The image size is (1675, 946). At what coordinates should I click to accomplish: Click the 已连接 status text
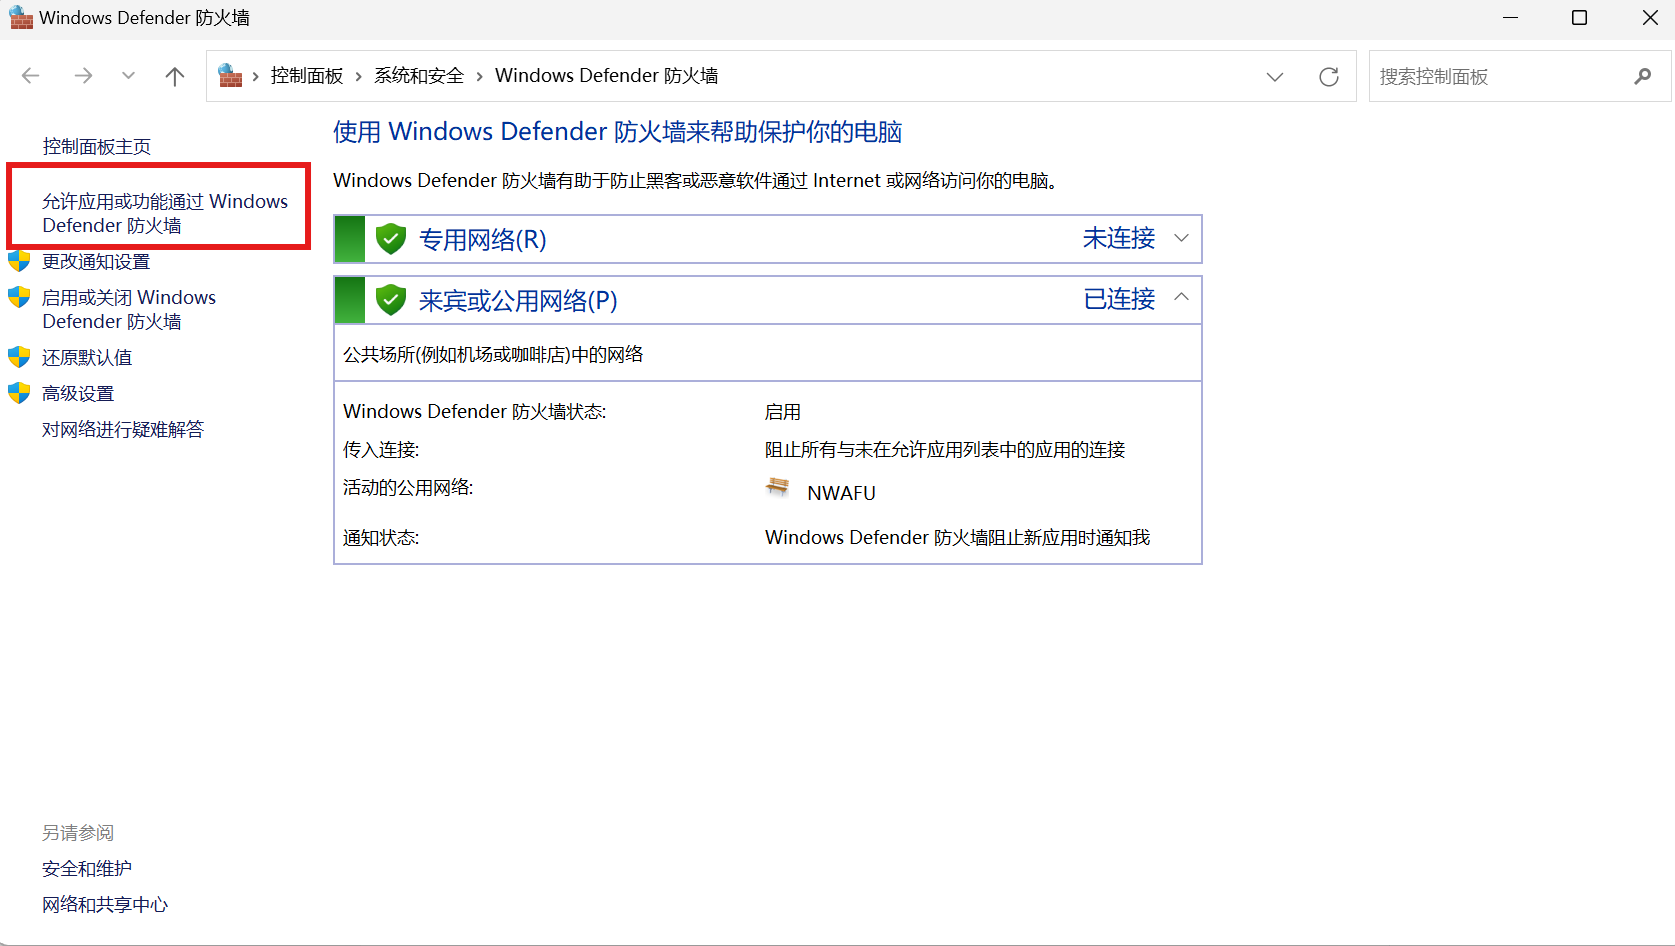tap(1119, 299)
